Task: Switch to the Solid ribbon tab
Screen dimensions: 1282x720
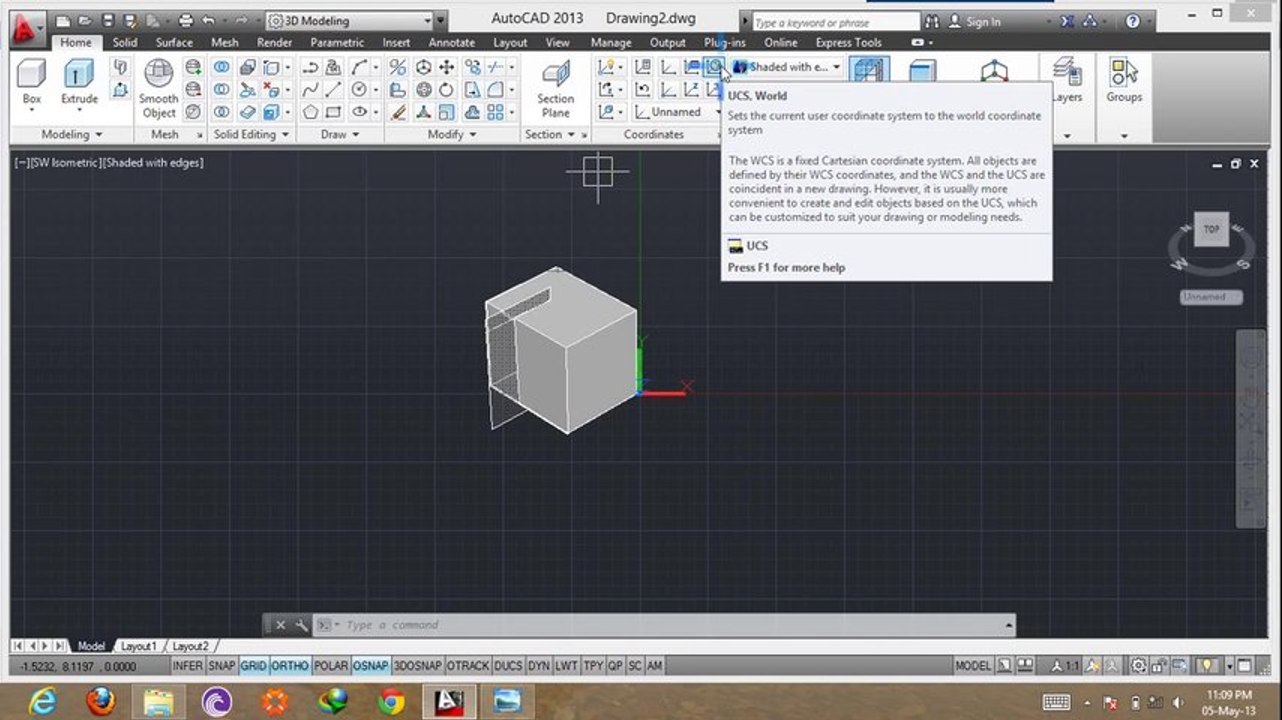Action: 125,43
